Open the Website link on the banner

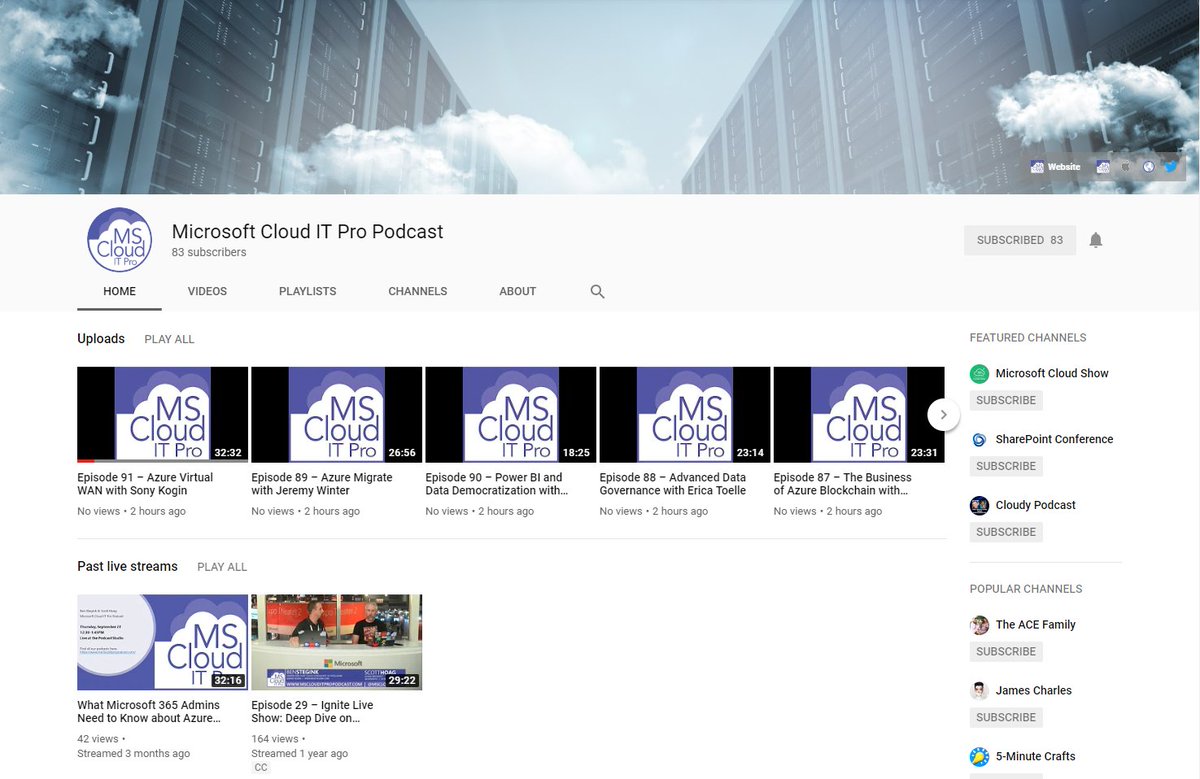click(1063, 166)
